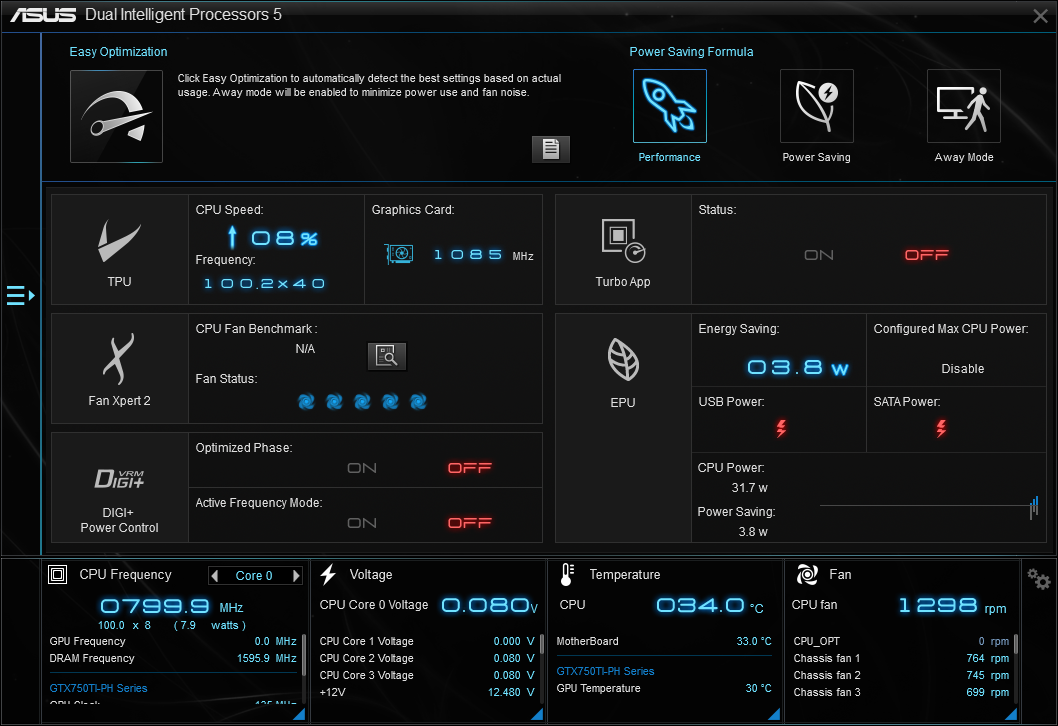Set Optimized Phase to OFF
Image resolution: width=1058 pixels, height=726 pixels.
(470, 468)
